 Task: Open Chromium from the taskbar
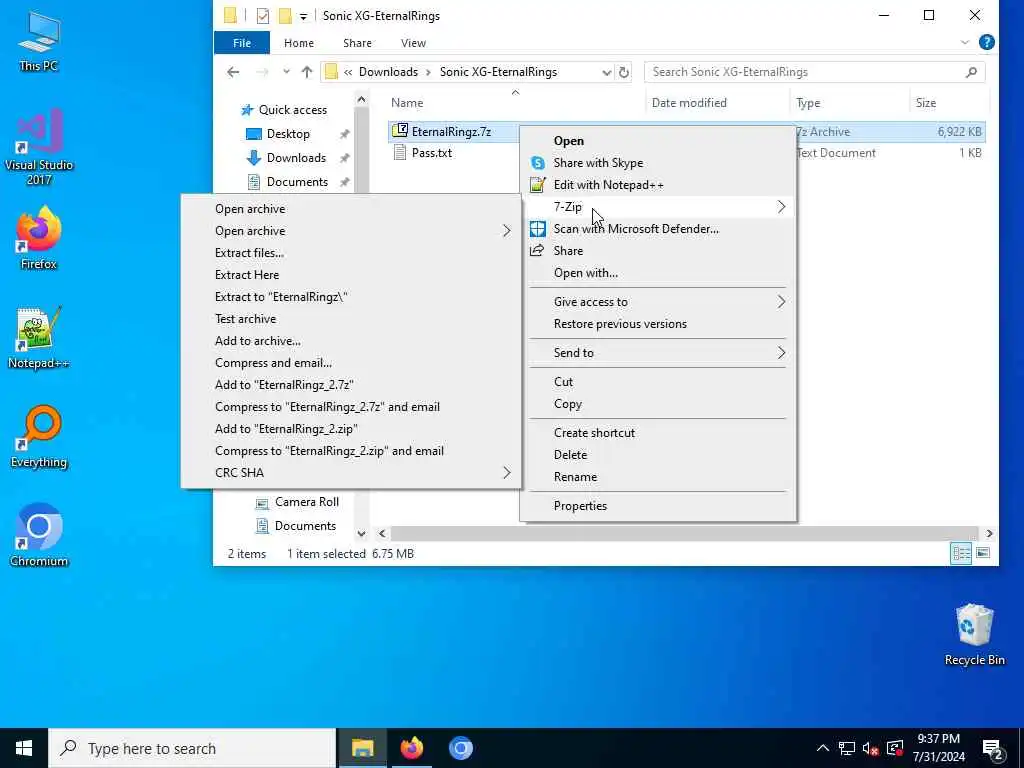tap(460, 748)
